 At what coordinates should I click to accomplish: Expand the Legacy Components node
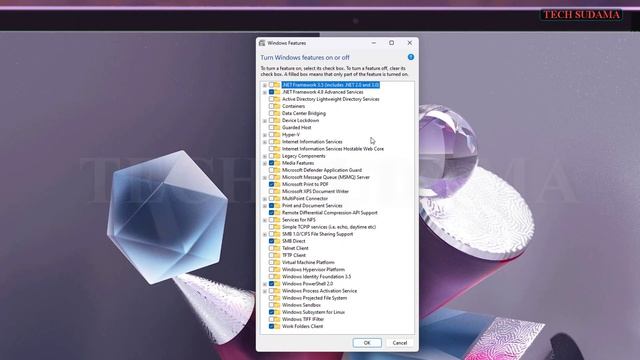click(x=264, y=156)
